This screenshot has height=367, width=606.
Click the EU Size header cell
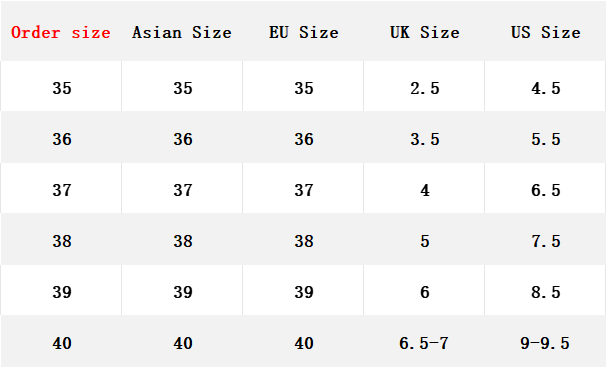303,32
